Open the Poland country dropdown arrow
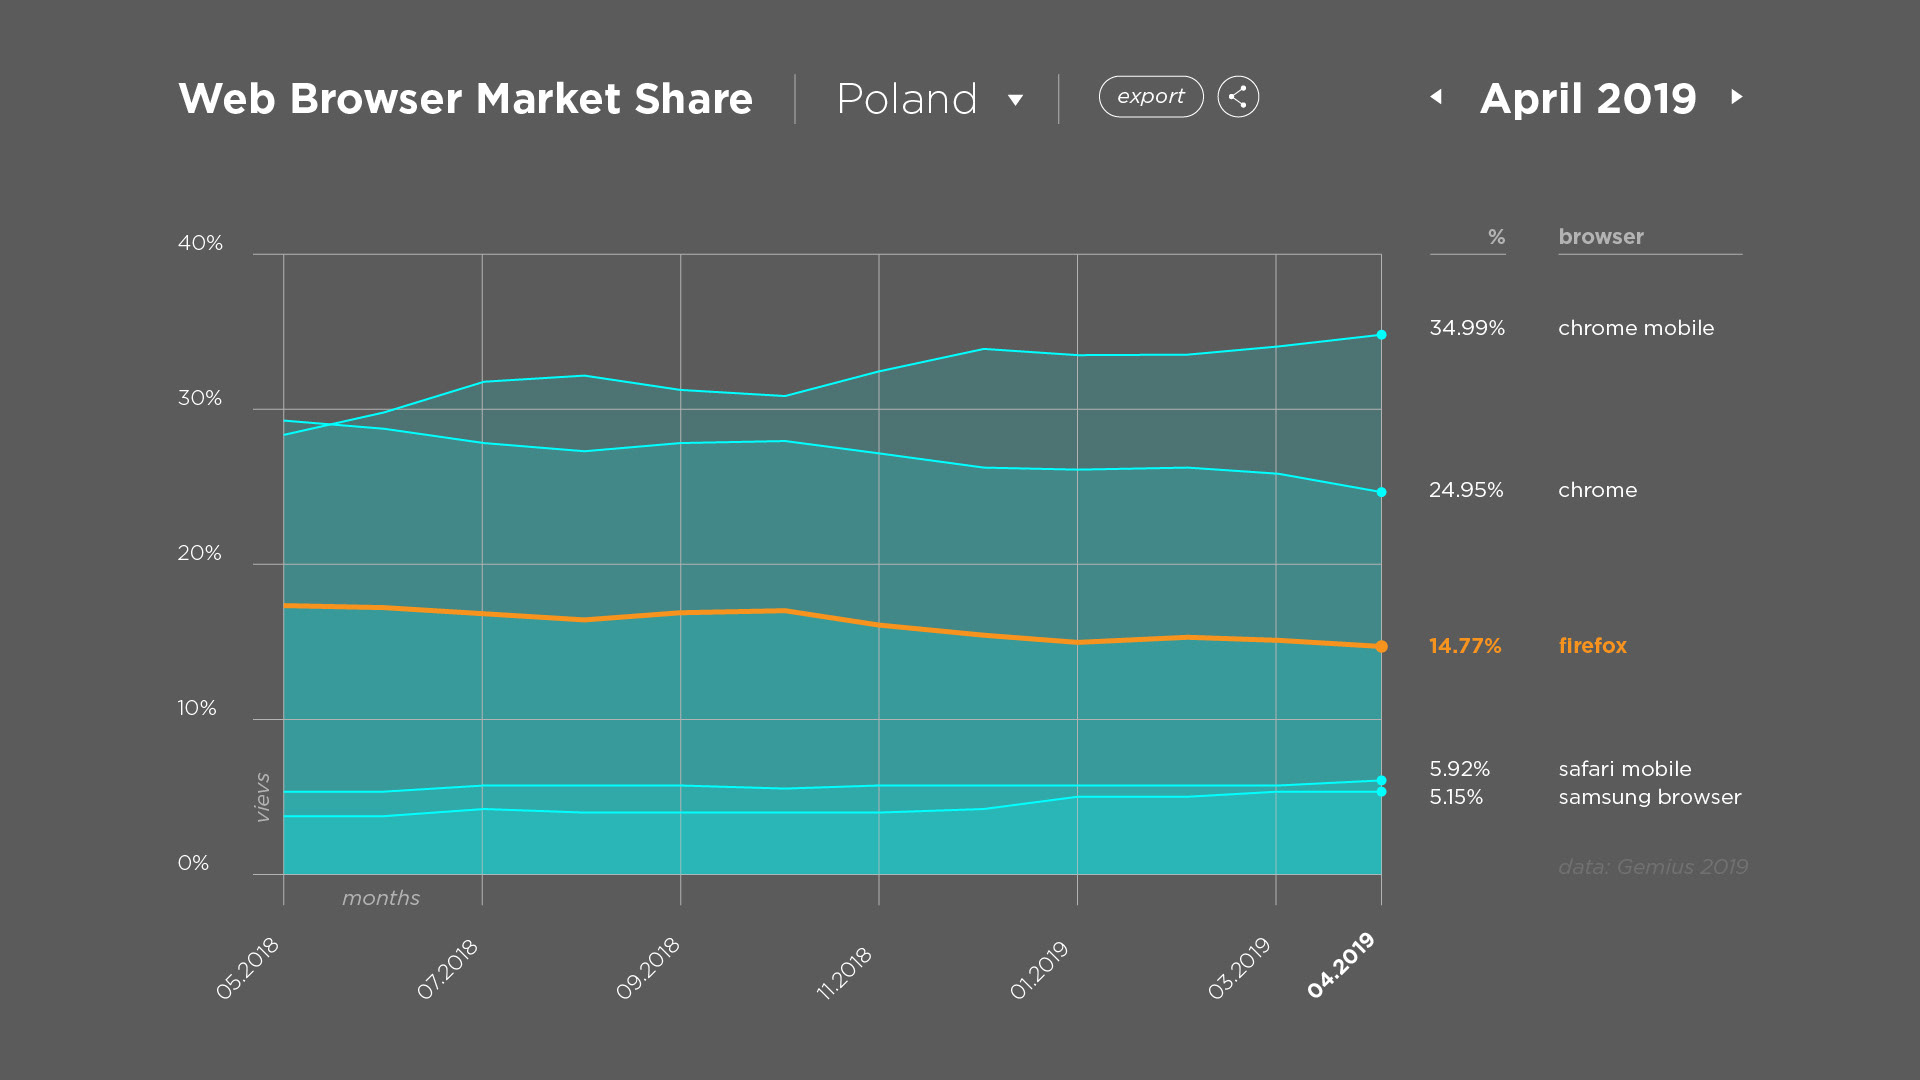 point(1015,100)
